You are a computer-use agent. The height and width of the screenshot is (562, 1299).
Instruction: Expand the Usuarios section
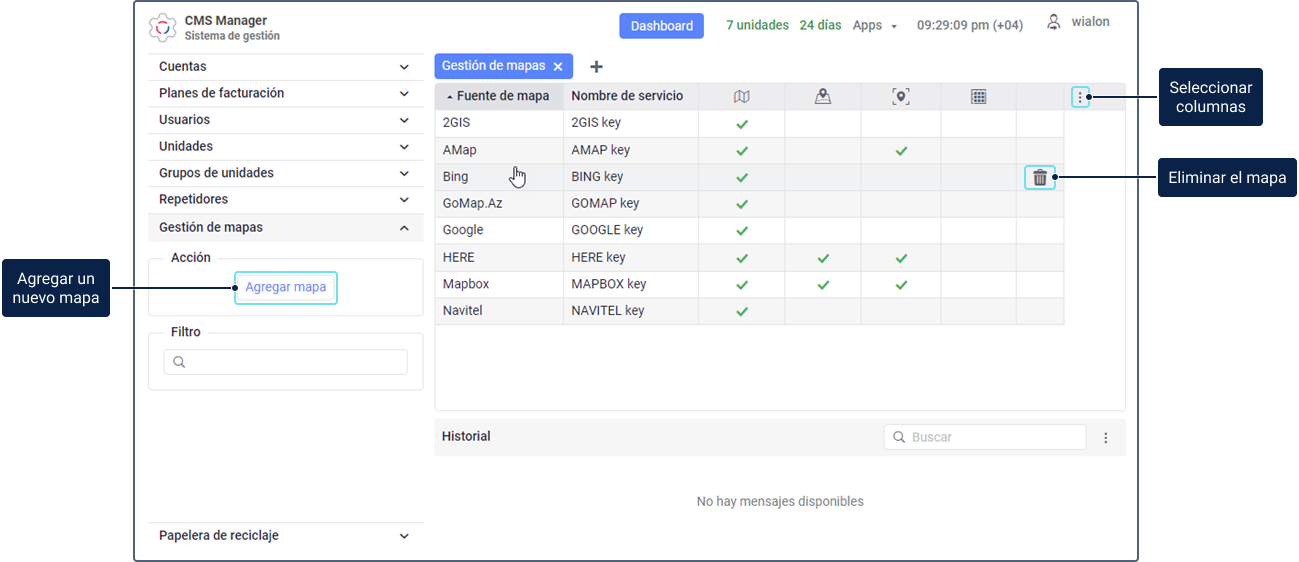[404, 120]
